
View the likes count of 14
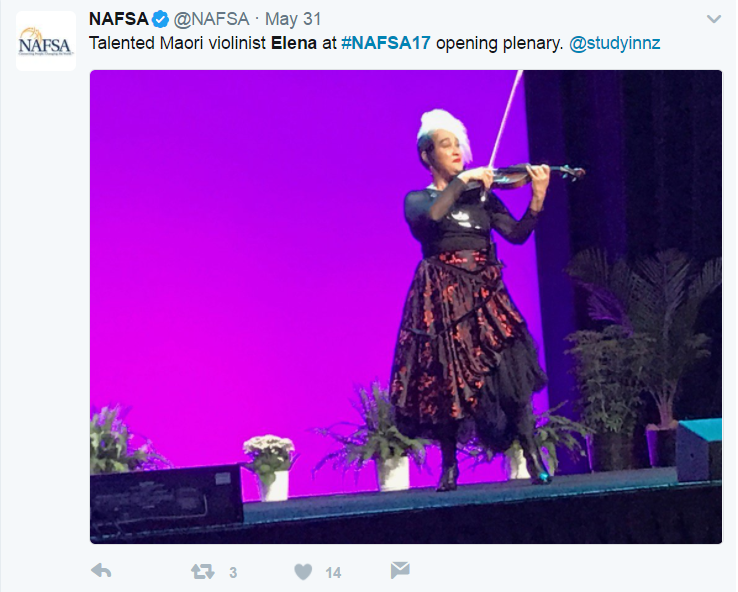pos(333,573)
